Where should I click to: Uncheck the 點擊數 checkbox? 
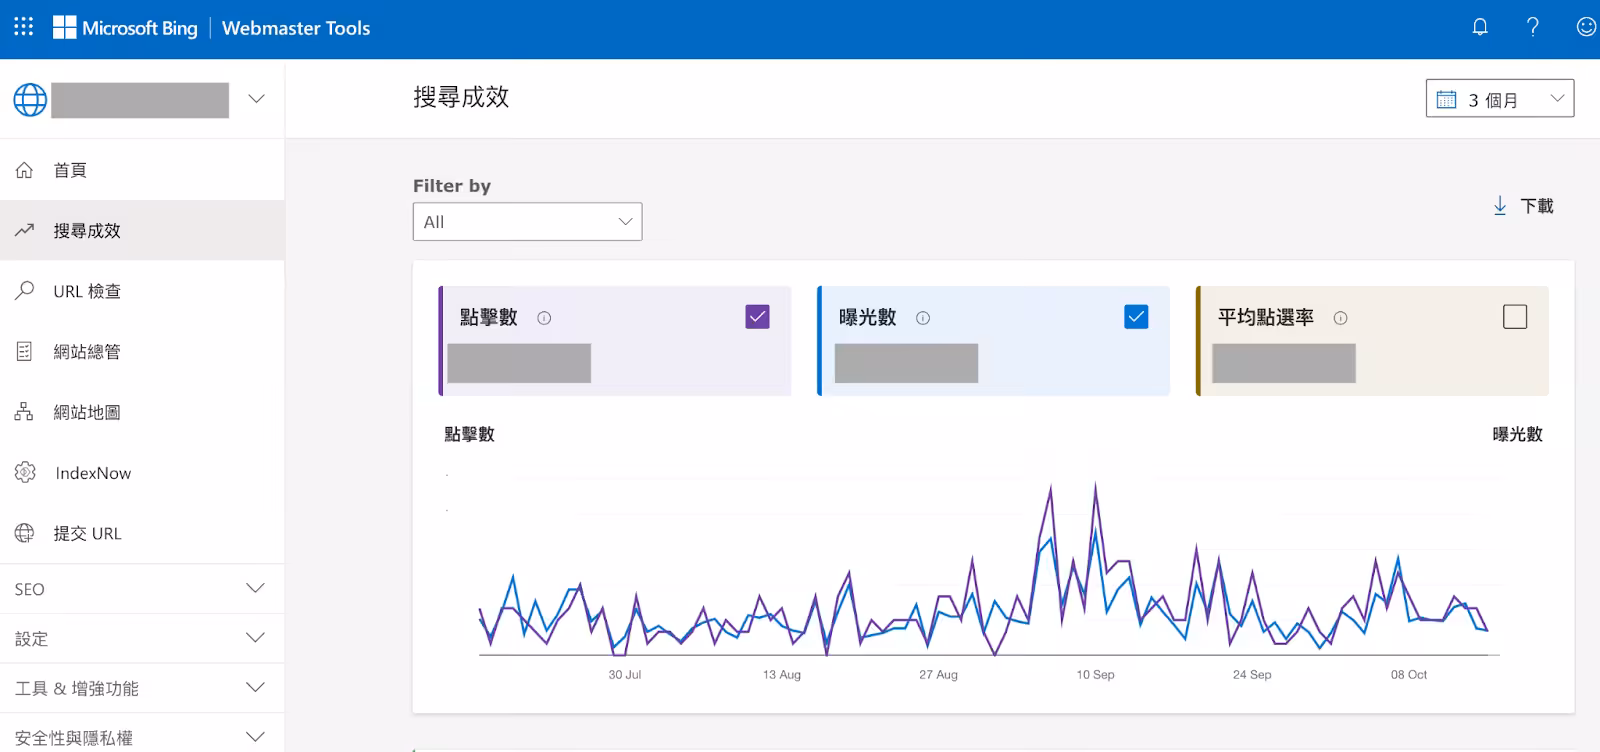758,317
